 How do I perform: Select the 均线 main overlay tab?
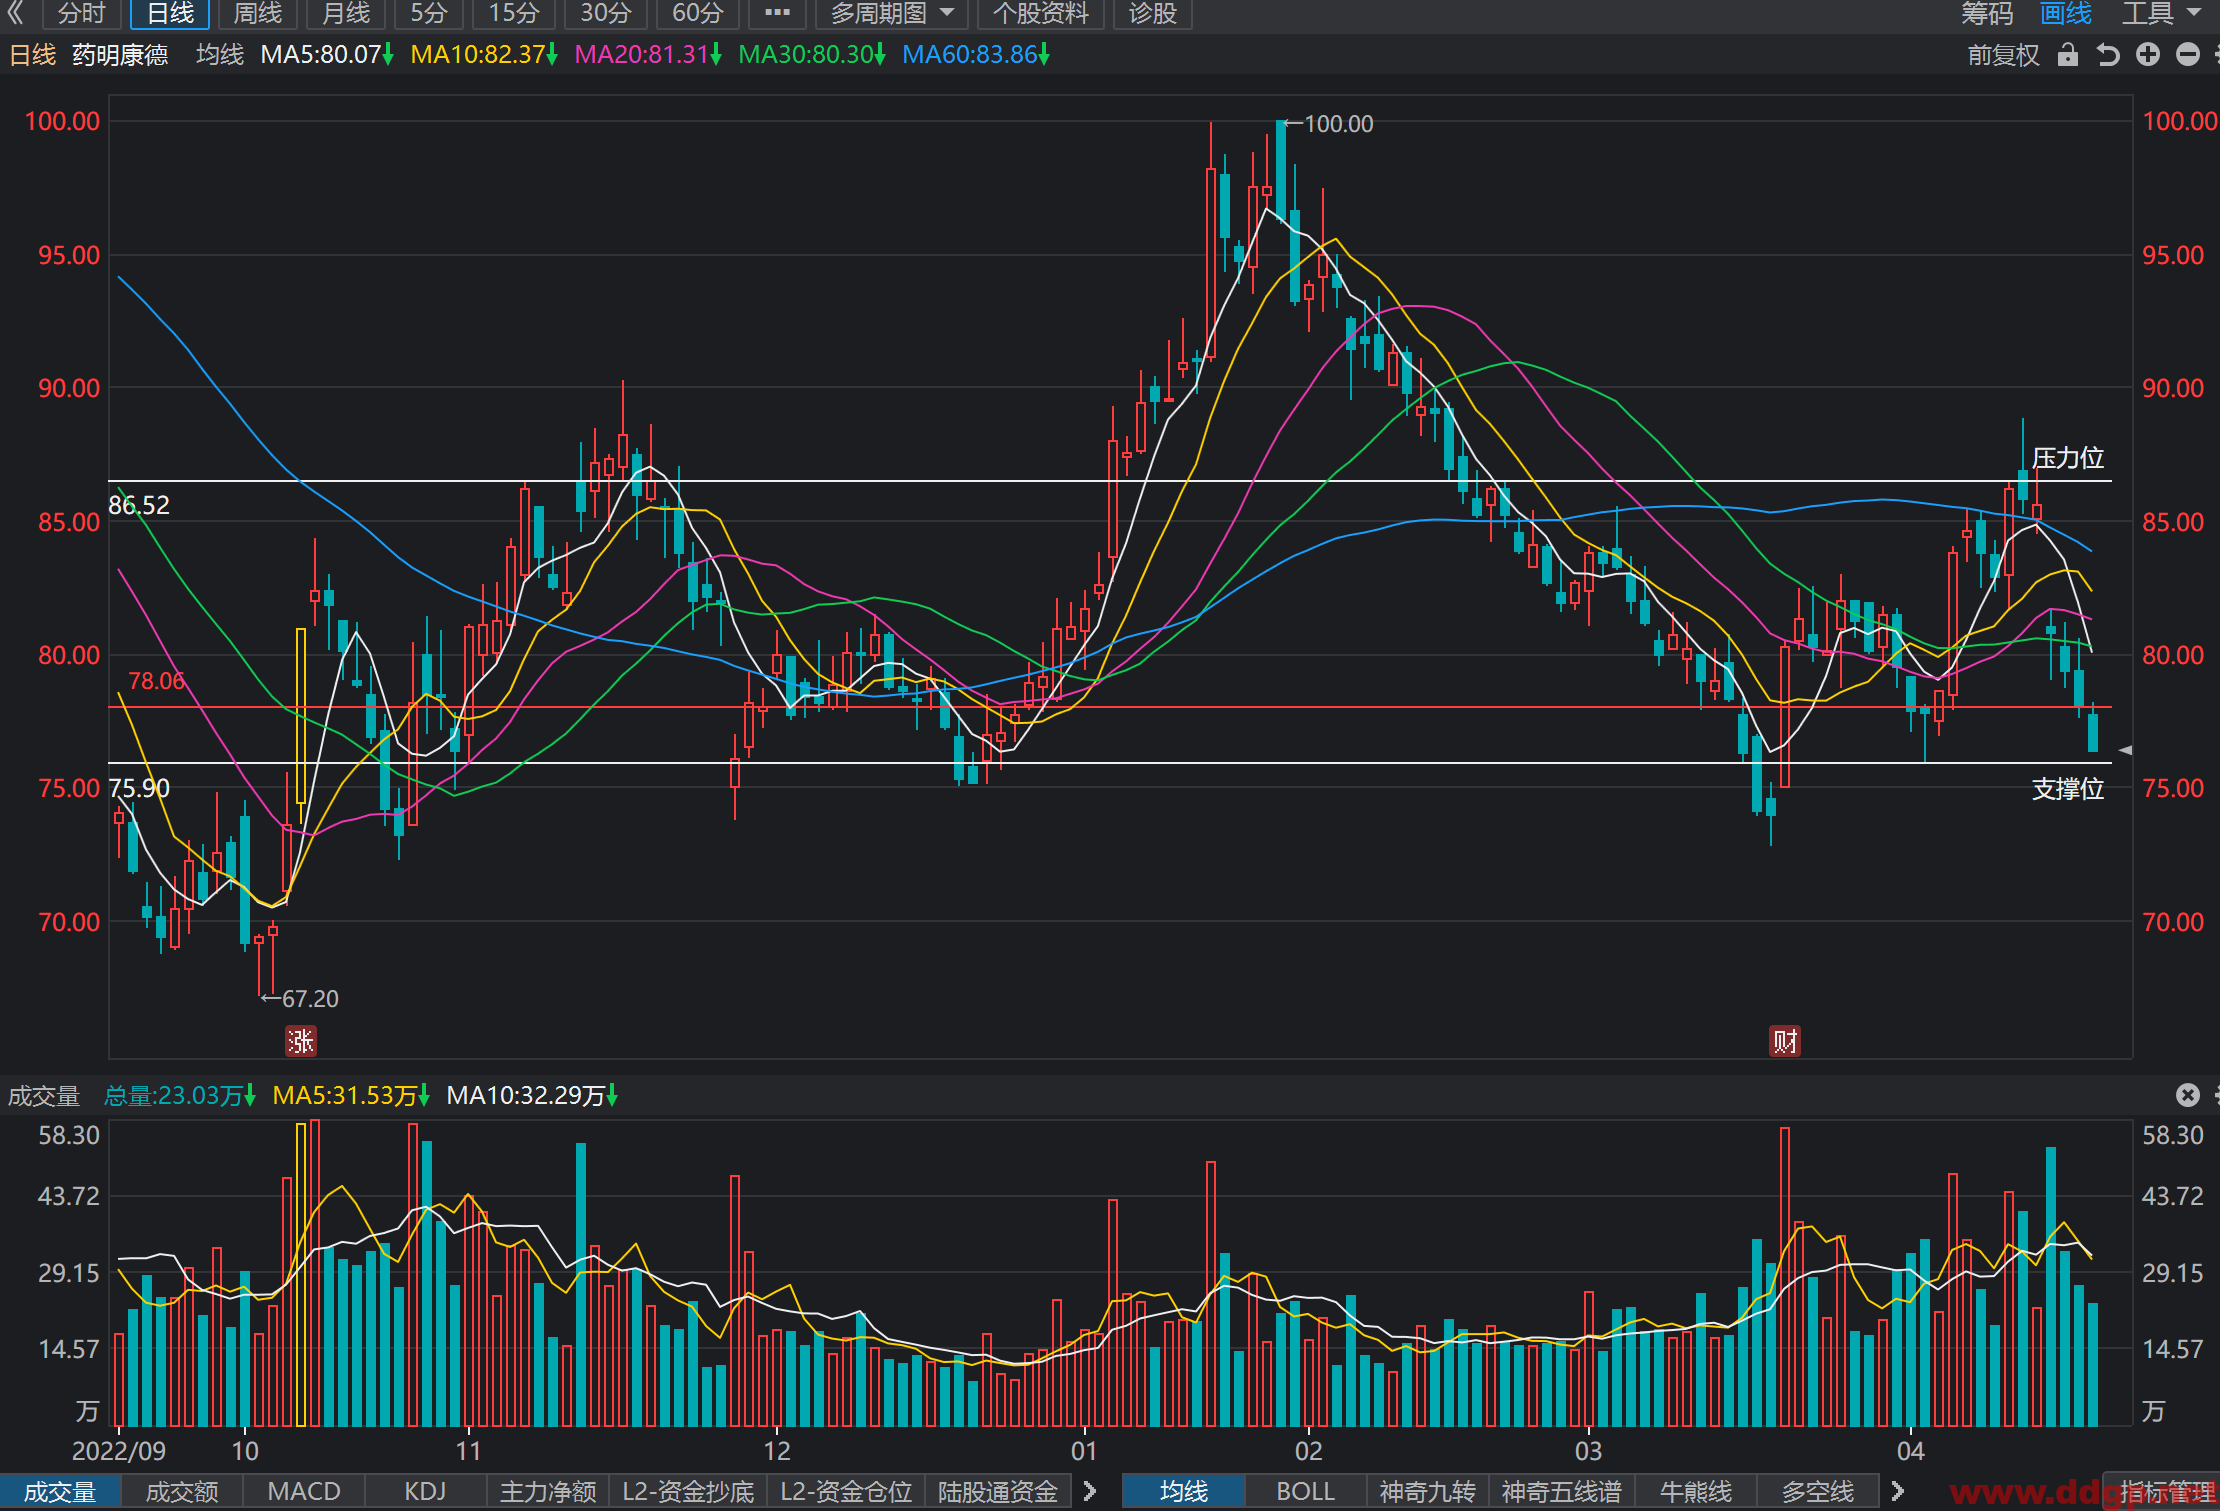(x=1184, y=1492)
